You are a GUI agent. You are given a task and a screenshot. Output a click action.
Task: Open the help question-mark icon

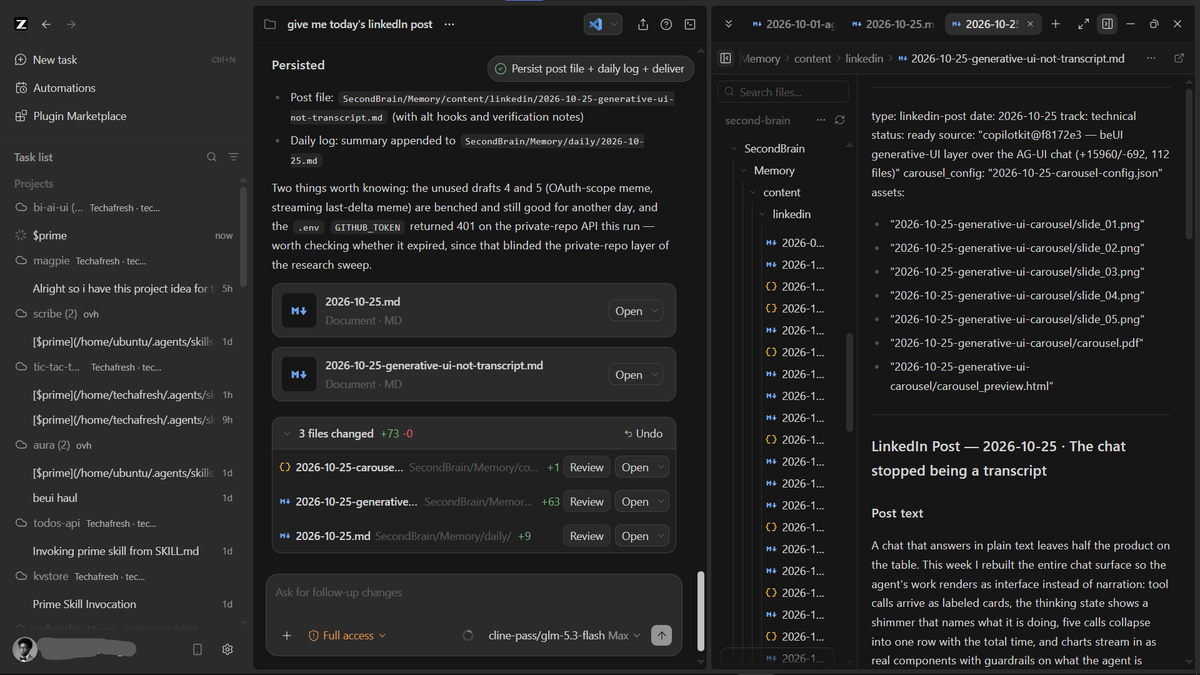point(666,24)
